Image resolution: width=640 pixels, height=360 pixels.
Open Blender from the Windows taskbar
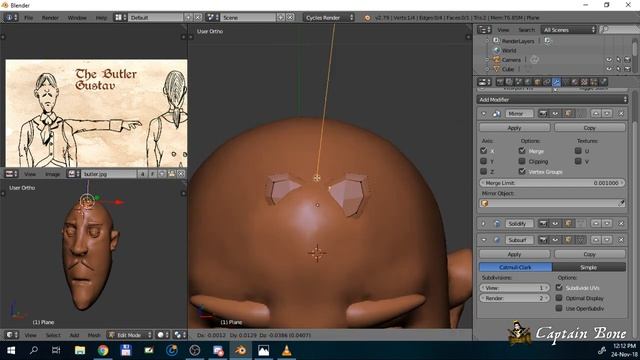click(x=241, y=351)
